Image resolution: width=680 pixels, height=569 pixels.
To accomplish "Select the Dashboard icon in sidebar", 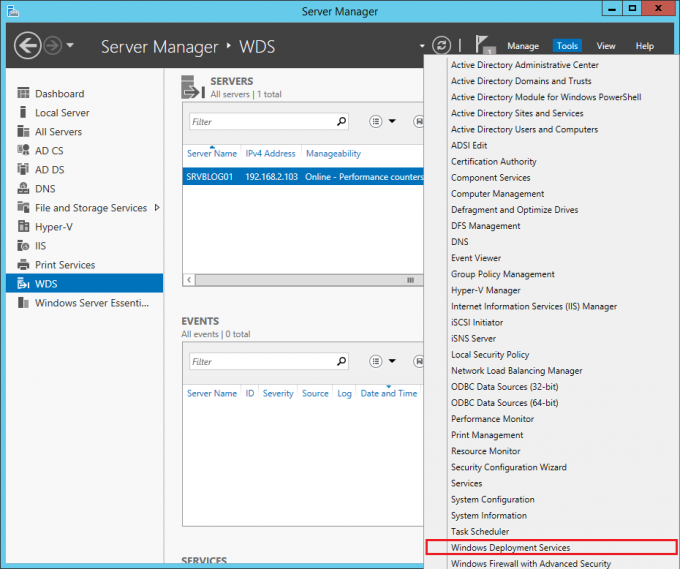I will [x=23, y=93].
